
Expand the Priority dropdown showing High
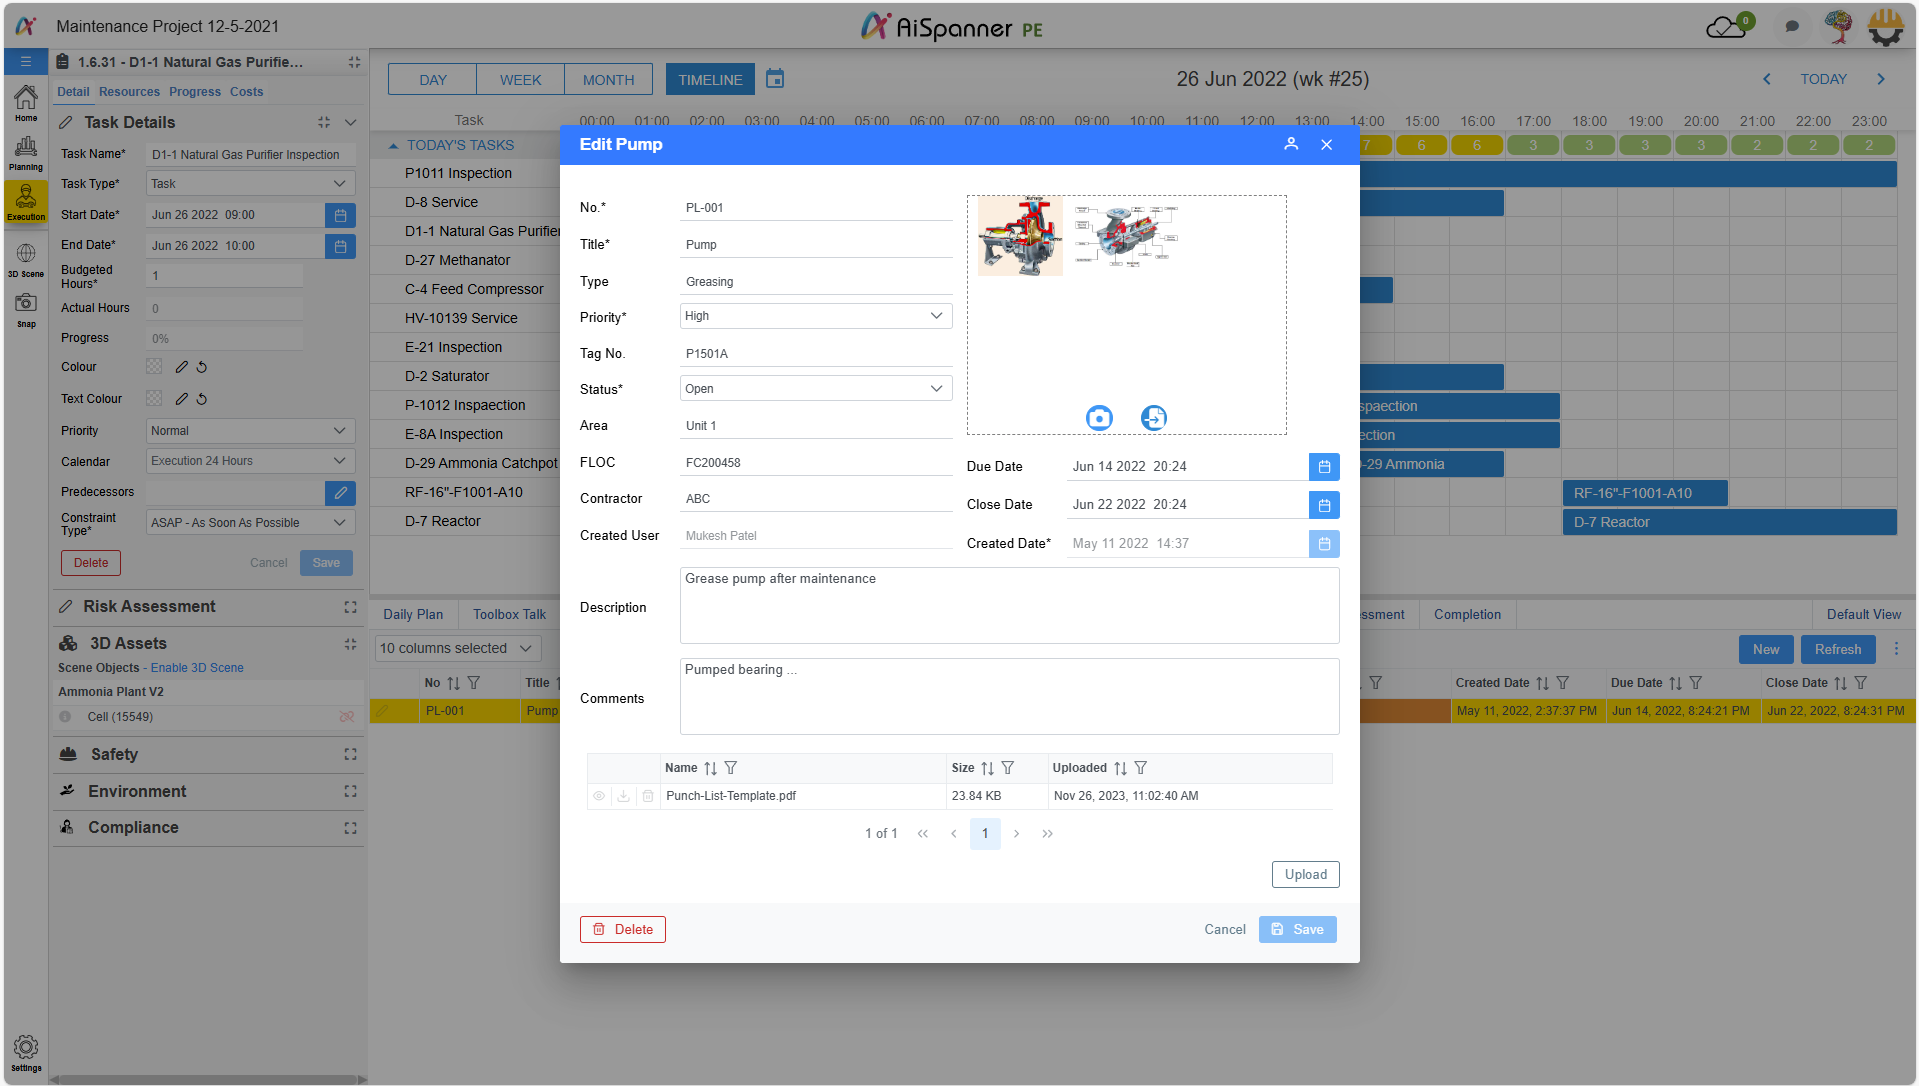tap(815, 316)
